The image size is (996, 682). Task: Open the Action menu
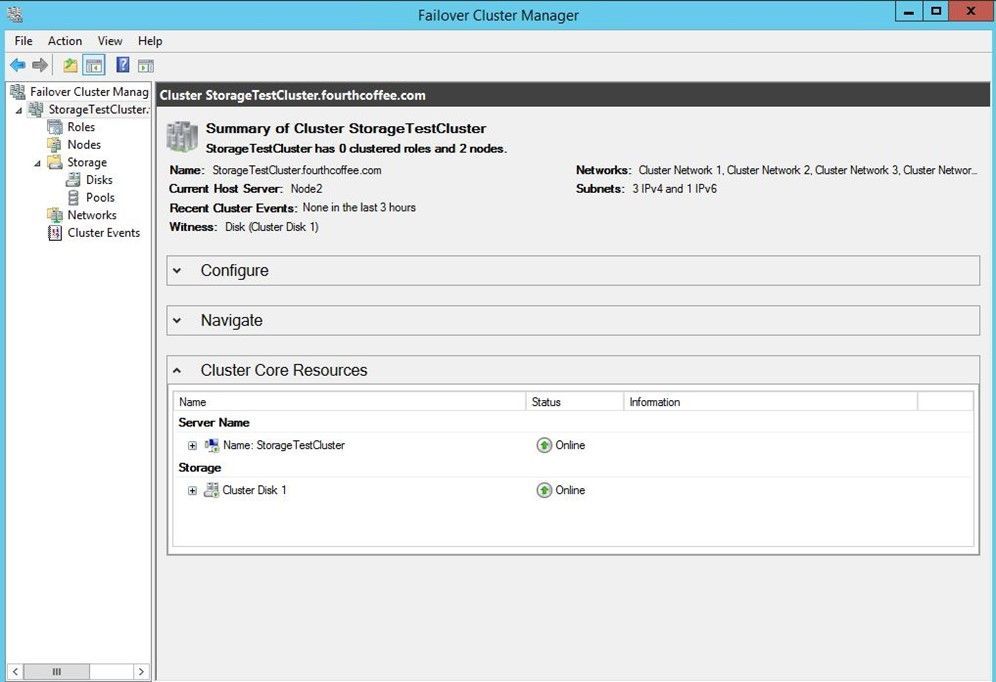point(65,41)
